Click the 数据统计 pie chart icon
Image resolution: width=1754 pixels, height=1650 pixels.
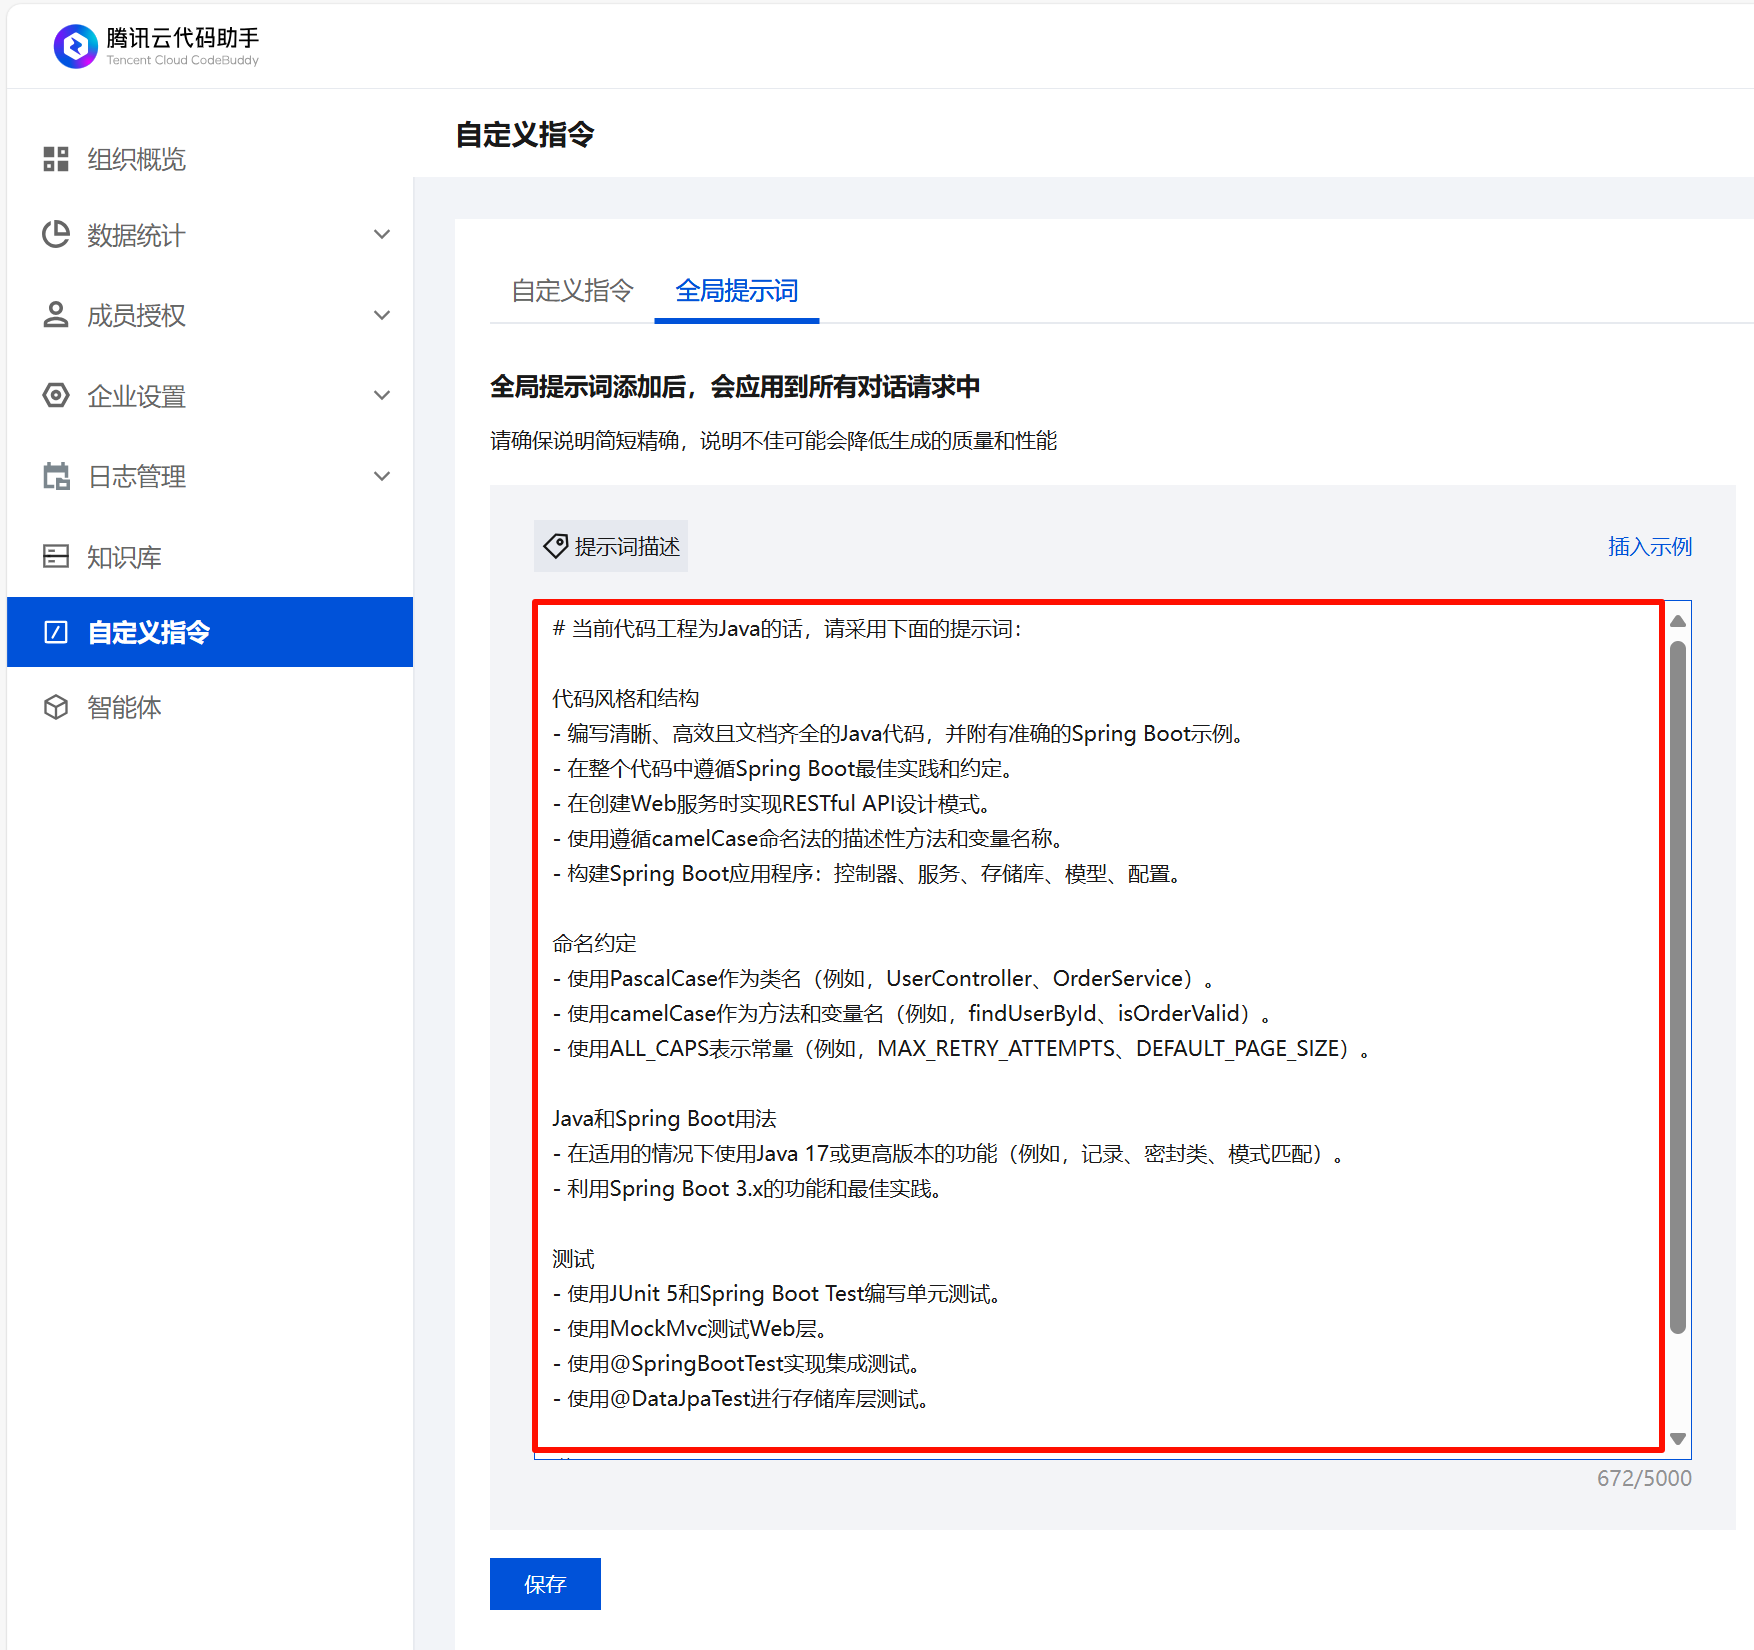[56, 235]
